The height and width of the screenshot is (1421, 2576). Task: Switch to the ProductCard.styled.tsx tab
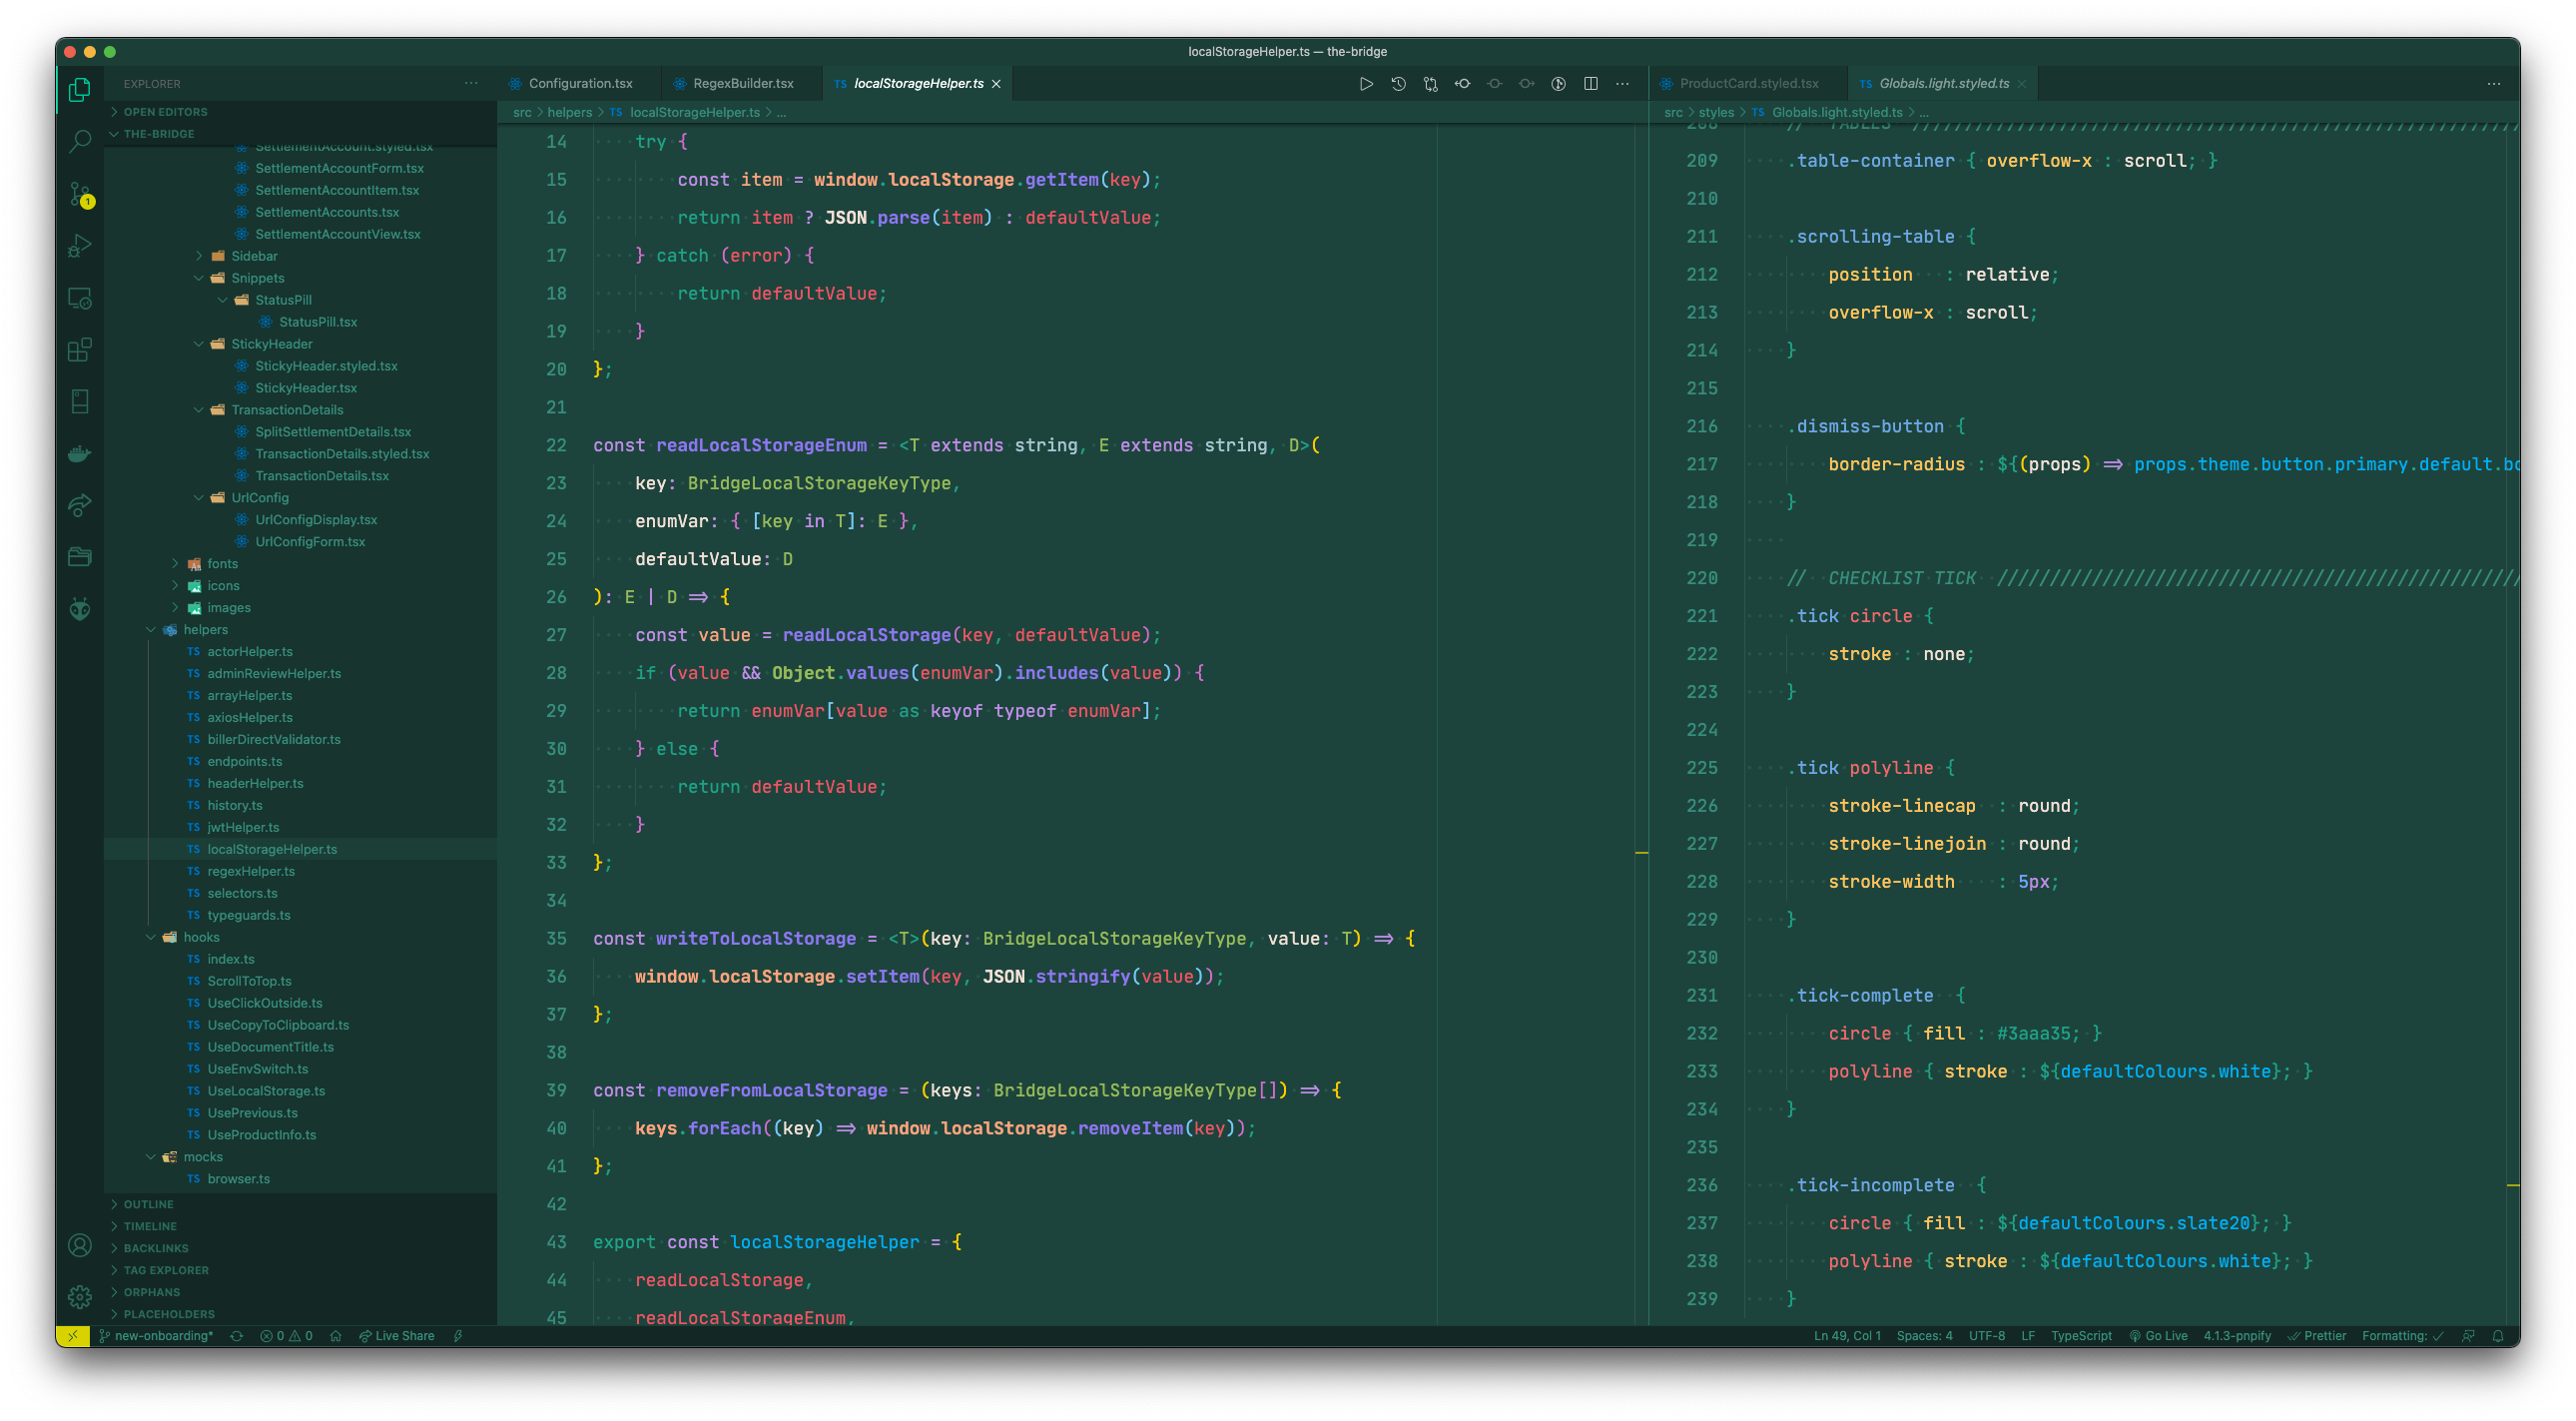[x=1749, y=83]
